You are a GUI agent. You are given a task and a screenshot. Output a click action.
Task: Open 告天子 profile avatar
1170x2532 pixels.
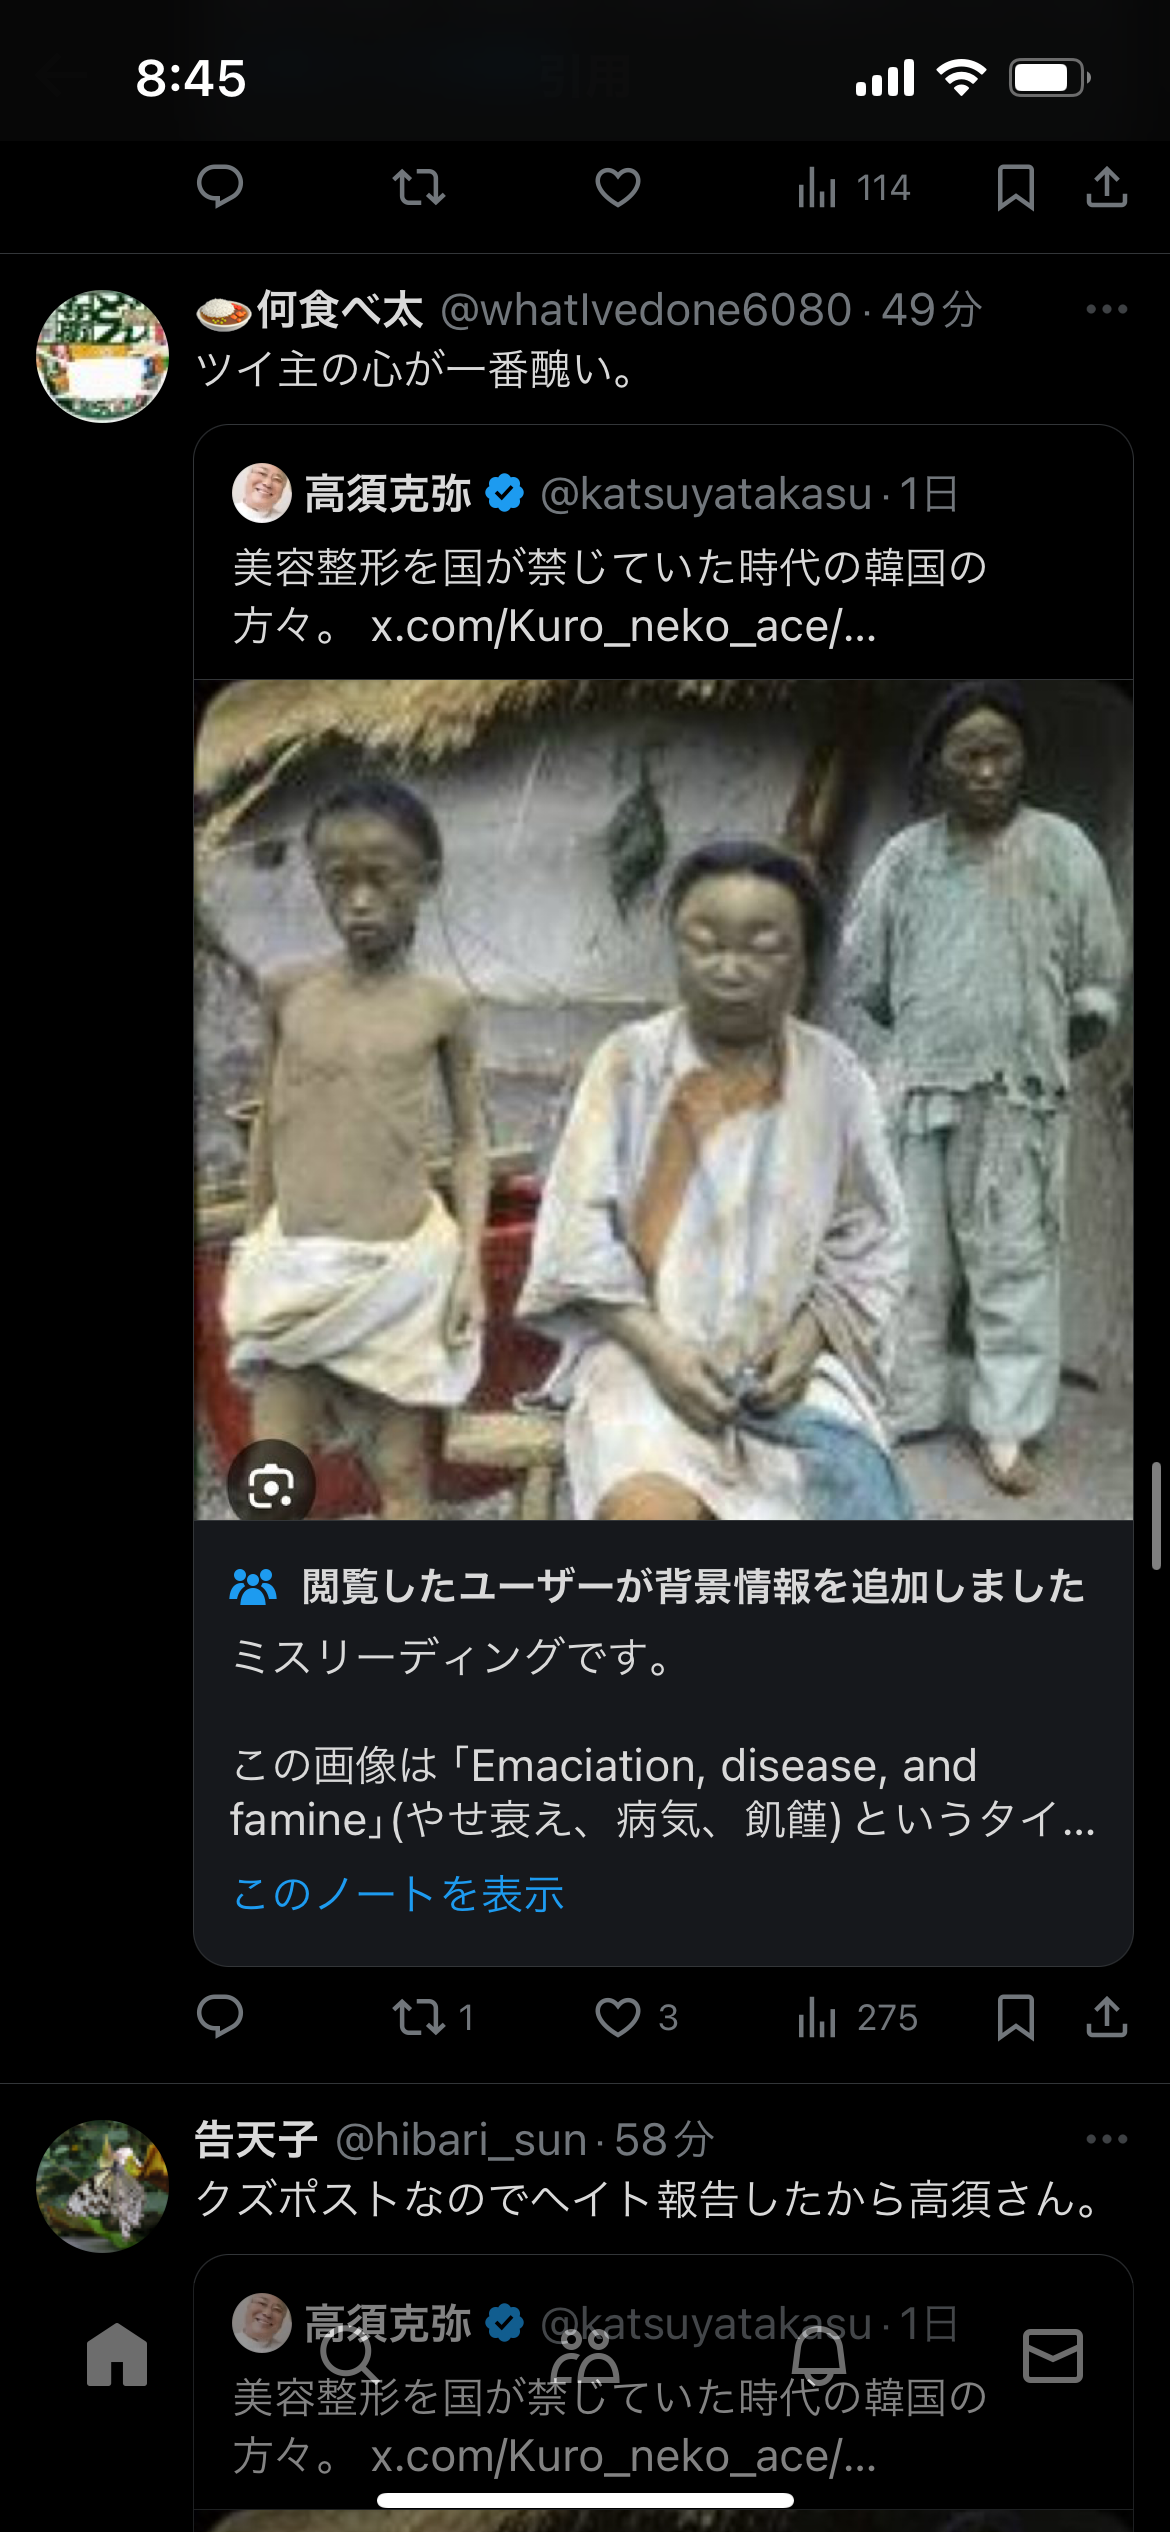point(102,2186)
